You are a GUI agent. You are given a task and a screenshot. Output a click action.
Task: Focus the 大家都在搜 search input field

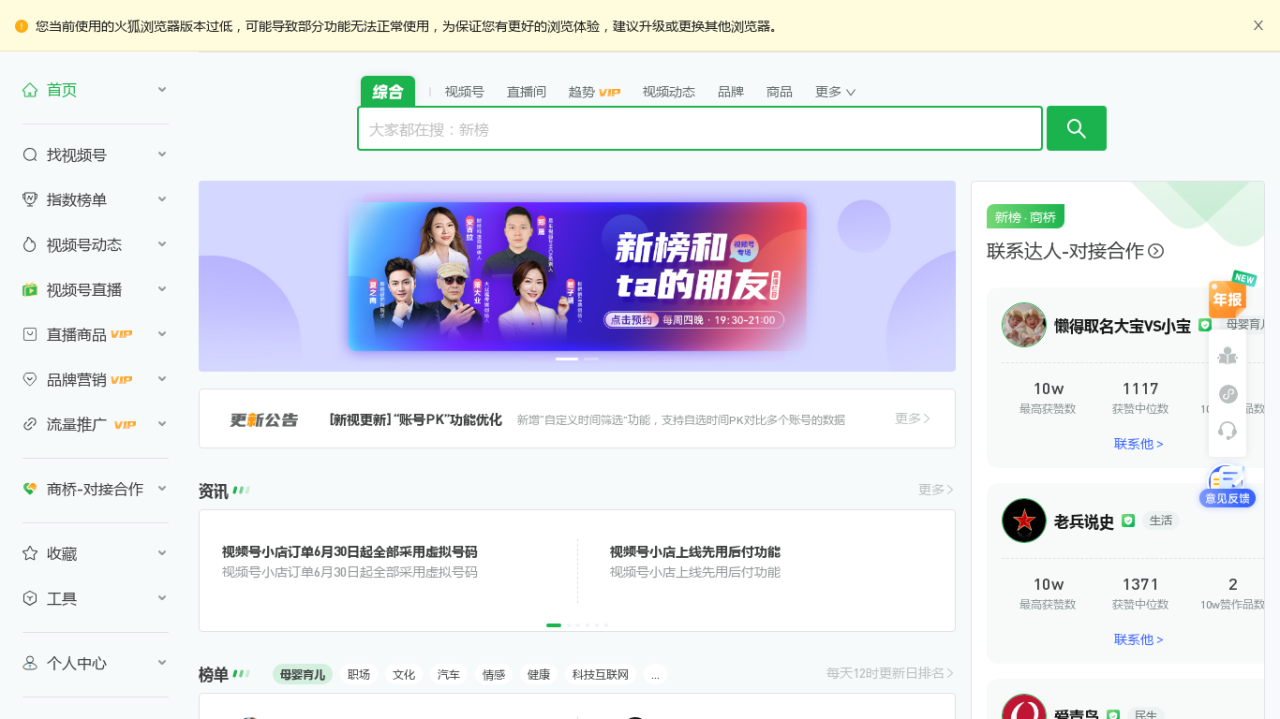pos(700,129)
